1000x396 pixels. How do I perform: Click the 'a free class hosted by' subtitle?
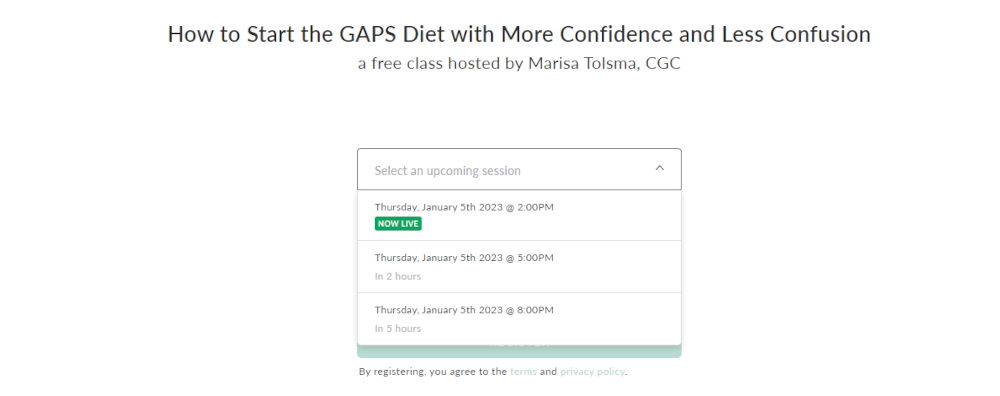pyautogui.click(x=440, y=64)
